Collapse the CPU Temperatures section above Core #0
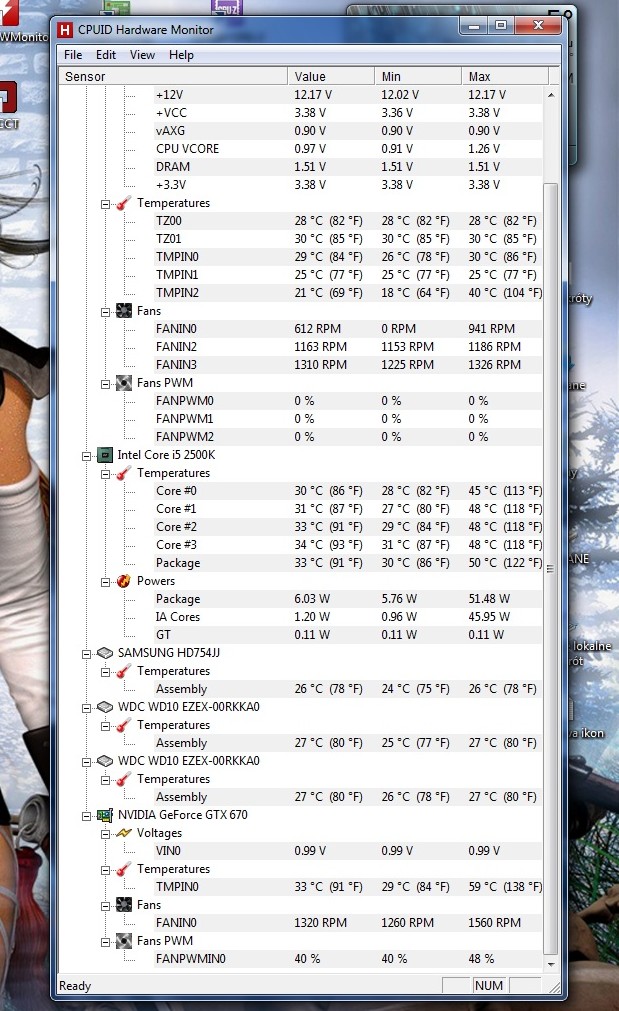 [105, 474]
